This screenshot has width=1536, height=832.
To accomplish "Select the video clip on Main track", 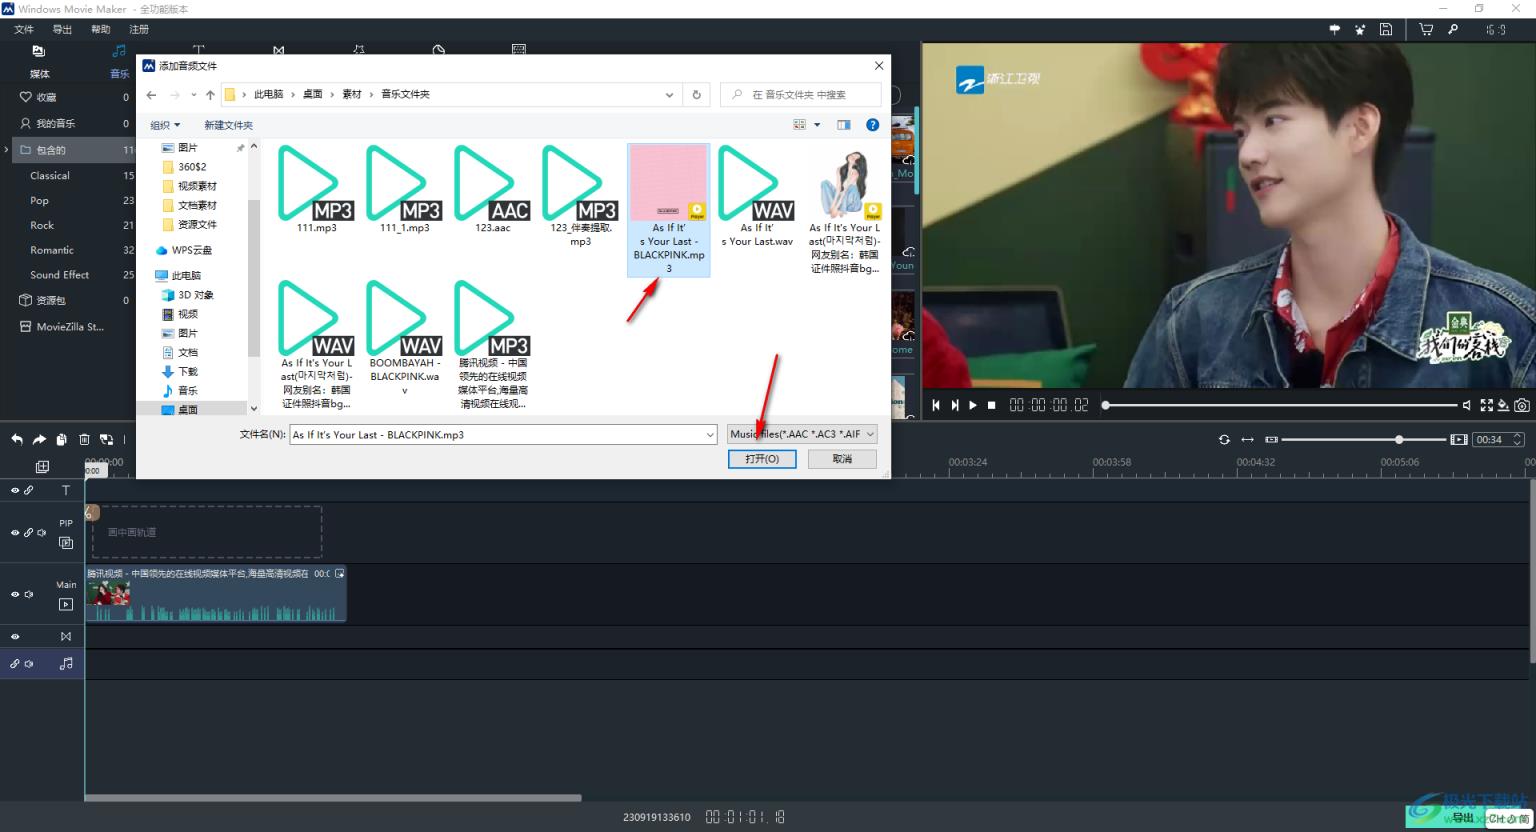I will (215, 594).
